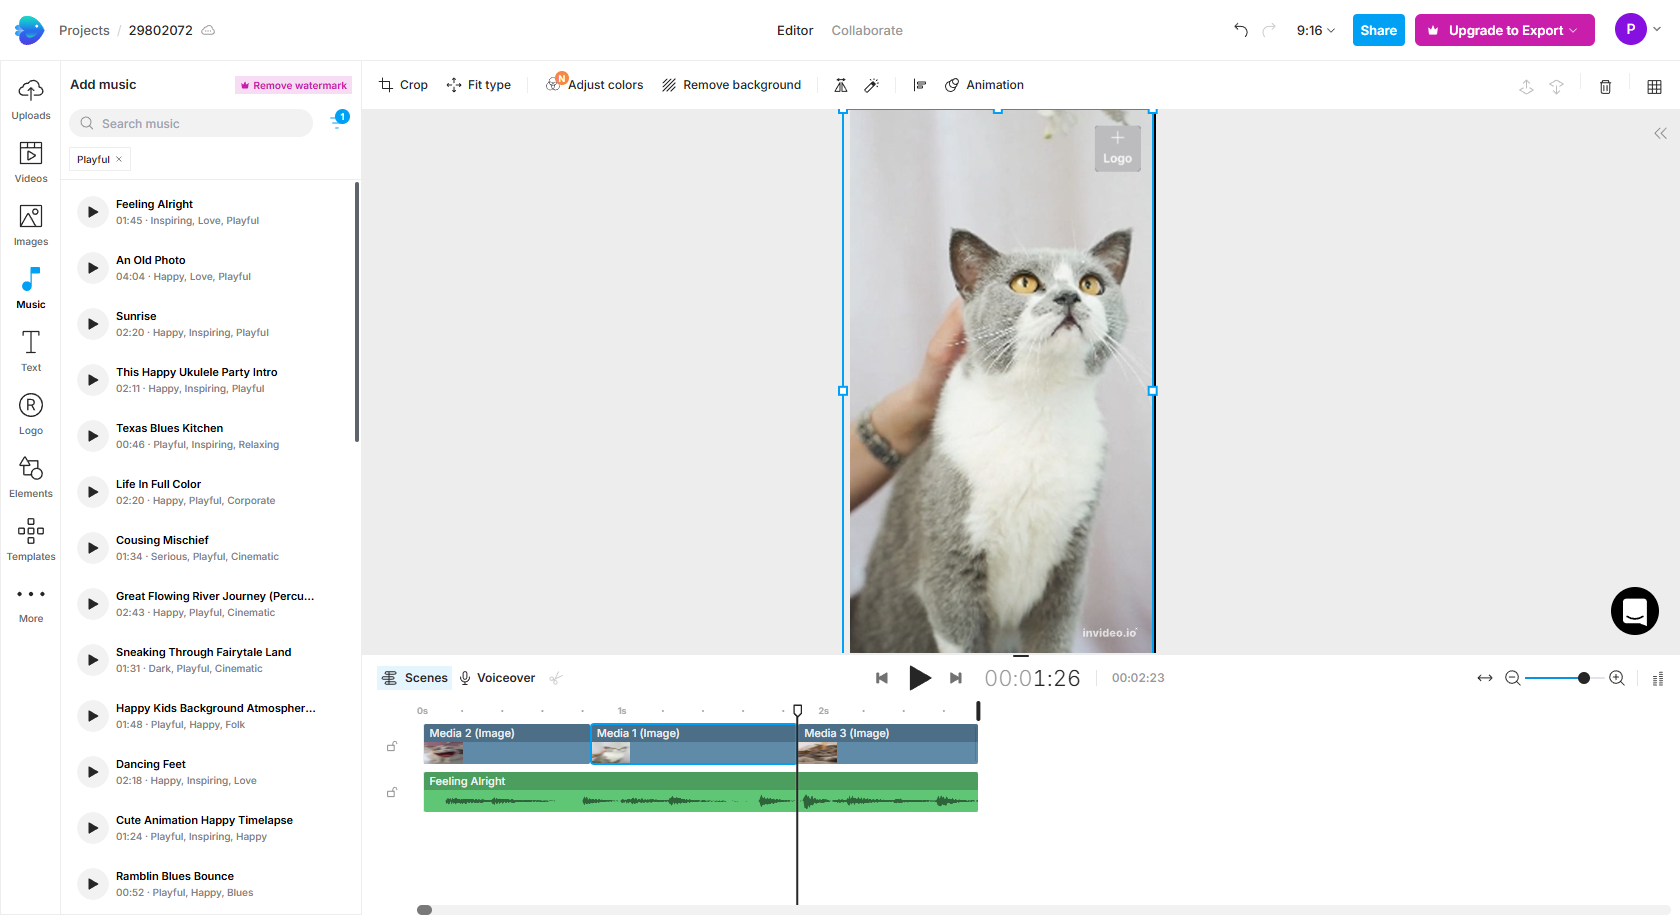1680x915 pixels.
Task: Add Logo placeholder on canvas
Action: [x=1118, y=148]
